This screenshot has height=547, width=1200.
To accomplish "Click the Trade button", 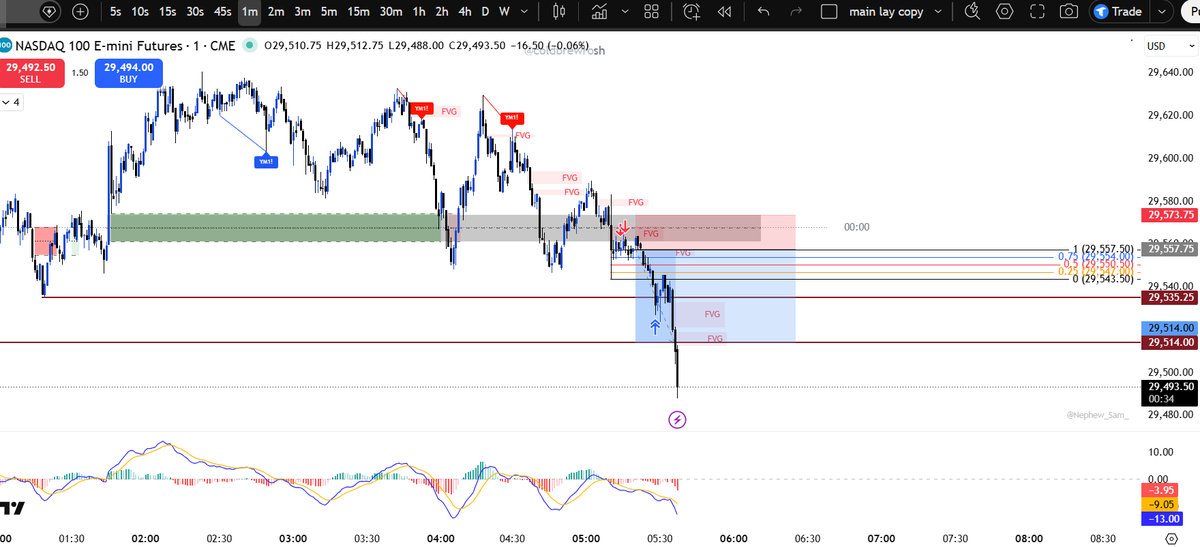I will coord(1119,12).
